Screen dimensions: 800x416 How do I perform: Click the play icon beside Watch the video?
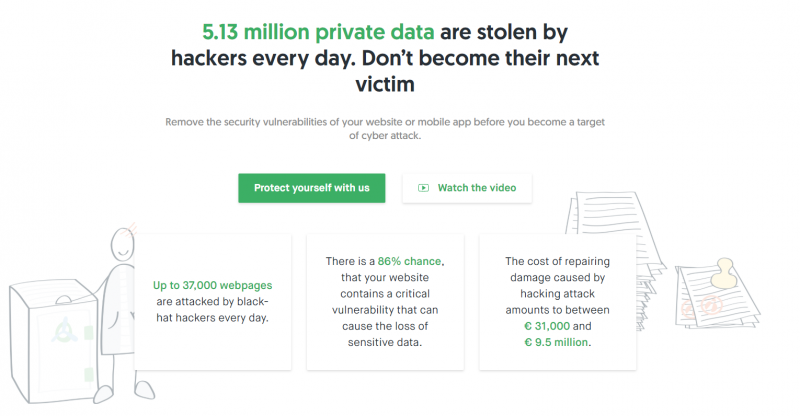(x=423, y=188)
